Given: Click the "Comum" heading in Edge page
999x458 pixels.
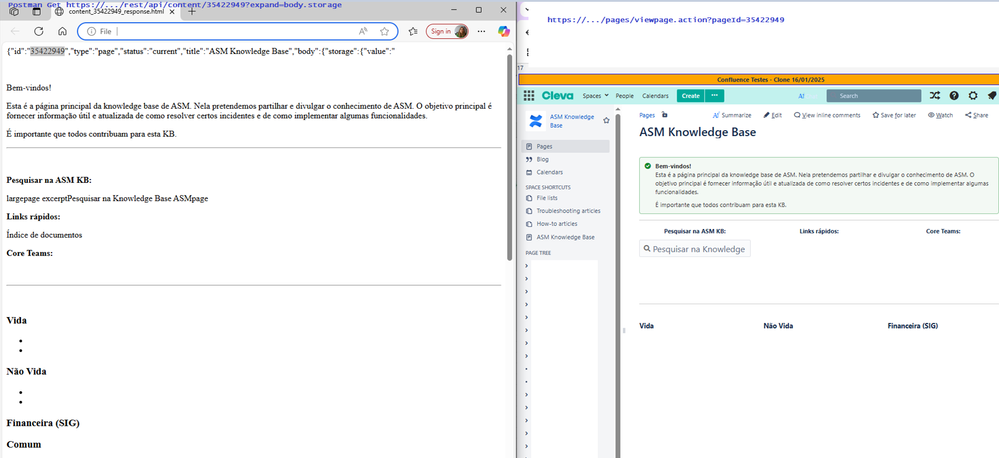Looking at the screenshot, I should (24, 444).
